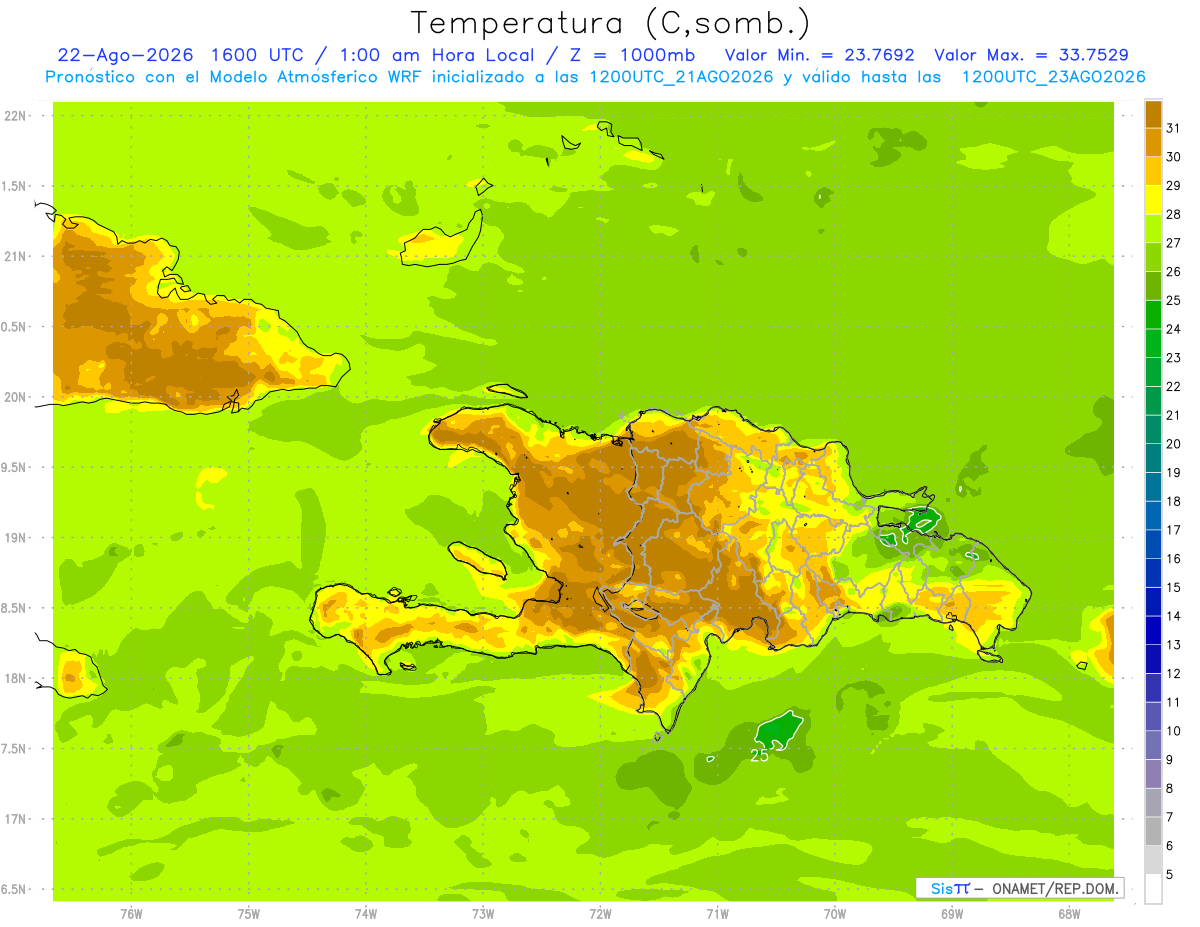1200x927 pixels.
Task: Click the "70W" longitude axis label
Action: (x=835, y=914)
